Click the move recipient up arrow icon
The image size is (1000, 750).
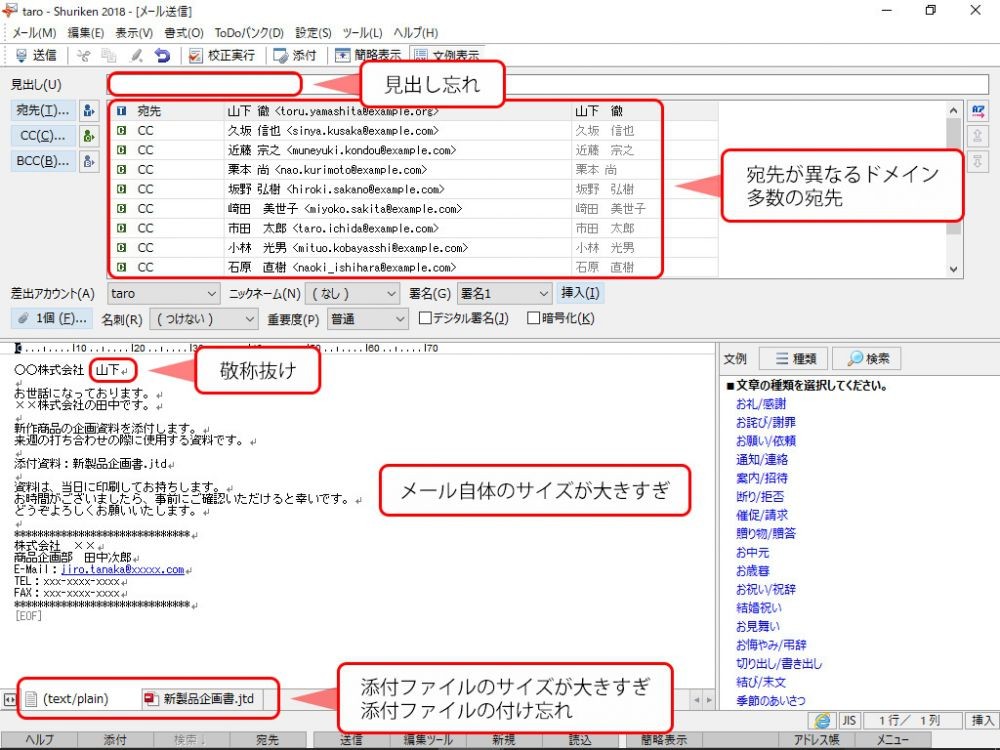tap(978, 136)
